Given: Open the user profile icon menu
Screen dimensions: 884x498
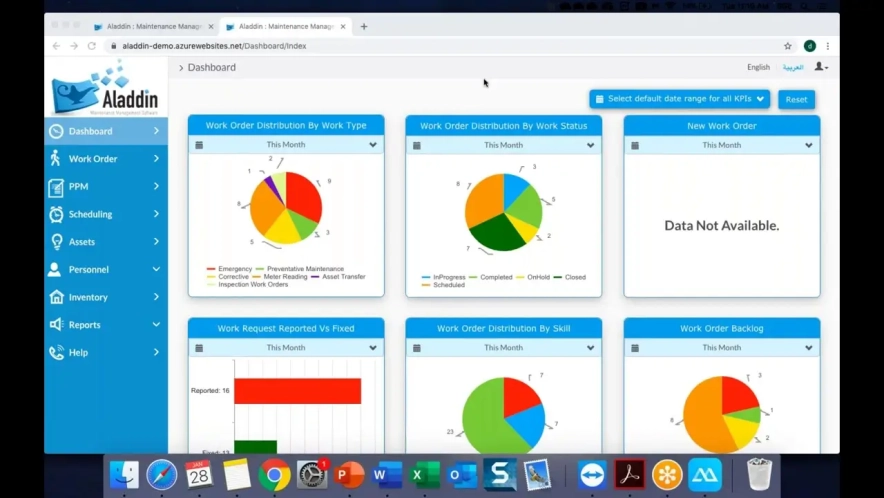Looking at the screenshot, I should pyautogui.click(x=820, y=67).
